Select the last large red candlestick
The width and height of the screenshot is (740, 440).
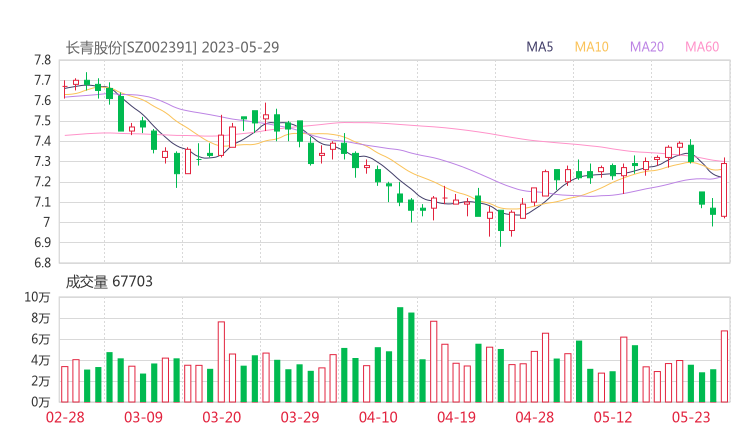pos(724,190)
